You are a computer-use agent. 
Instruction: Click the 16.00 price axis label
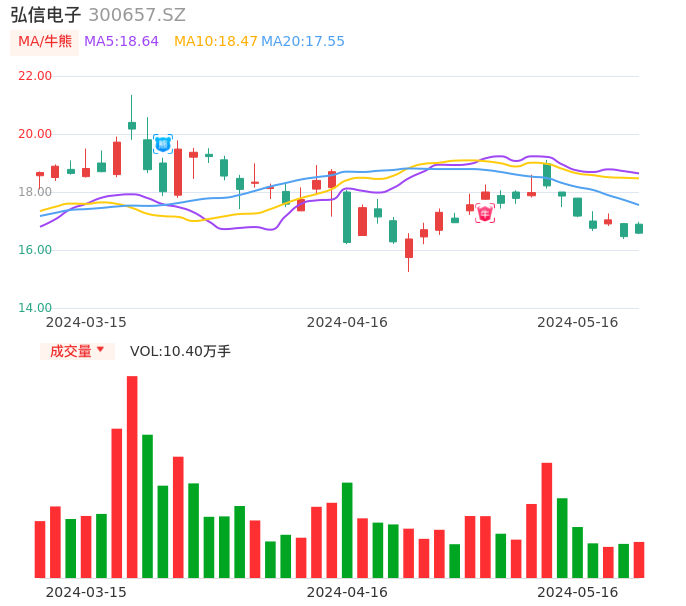click(35, 250)
